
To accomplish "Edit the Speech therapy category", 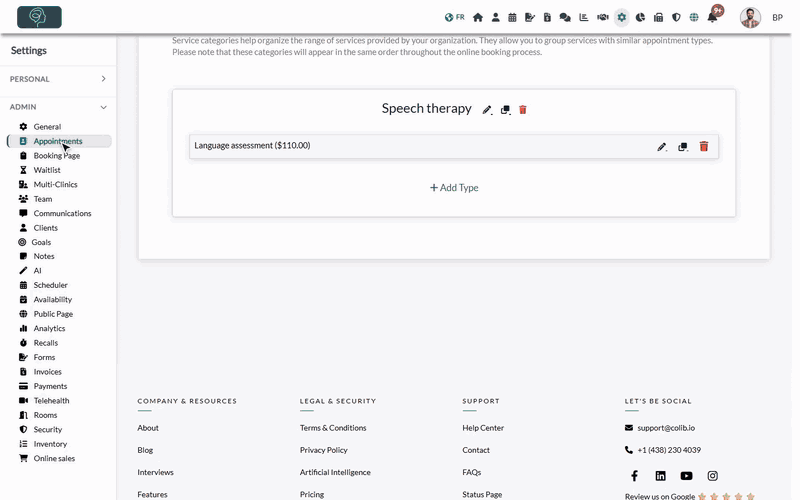I will pos(487,110).
